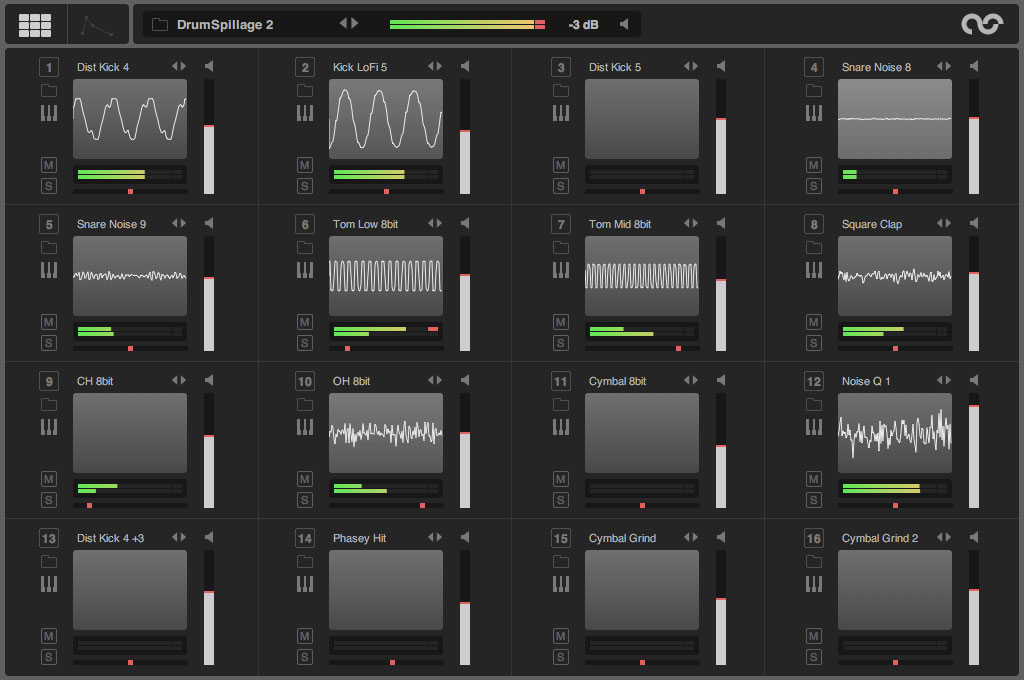
Task: Select pad number 7
Action: 561,224
